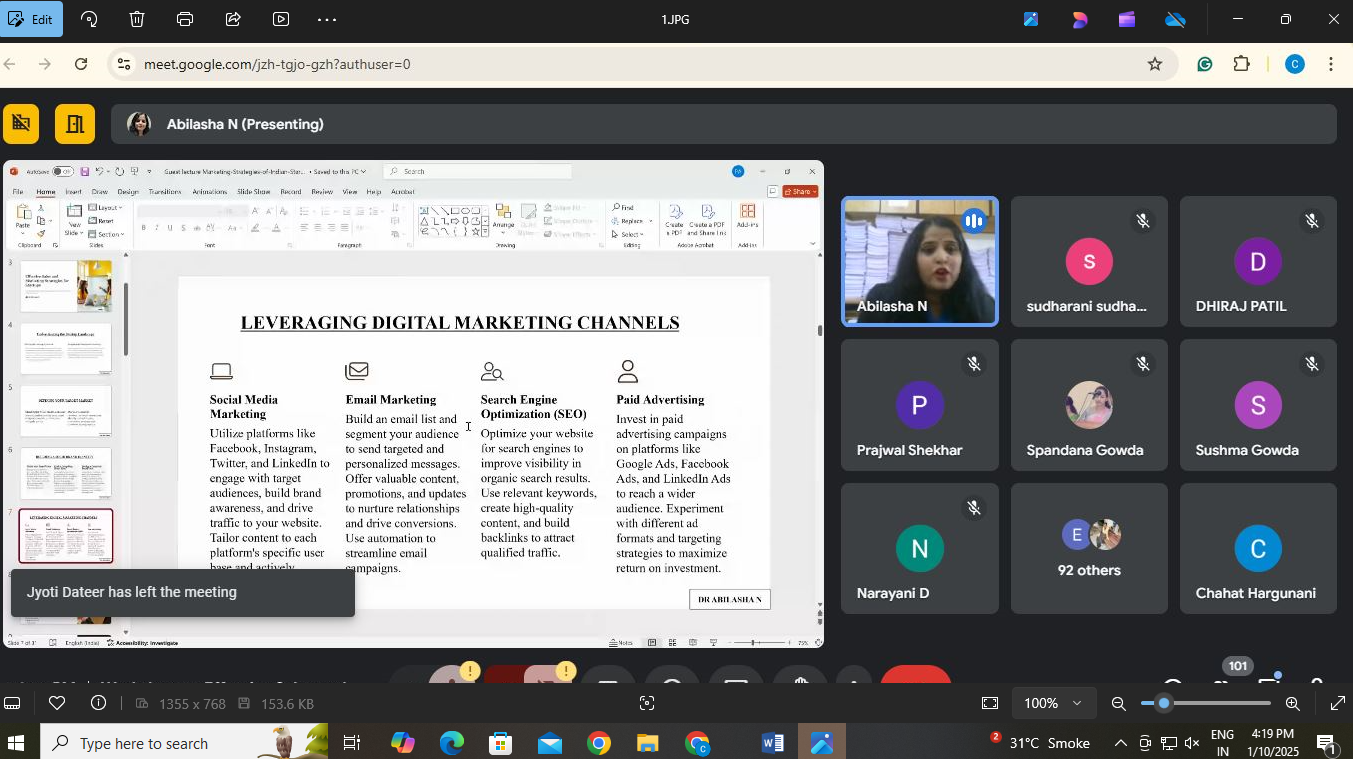Click the Edit image button
This screenshot has height=759, width=1353.
(30, 19)
